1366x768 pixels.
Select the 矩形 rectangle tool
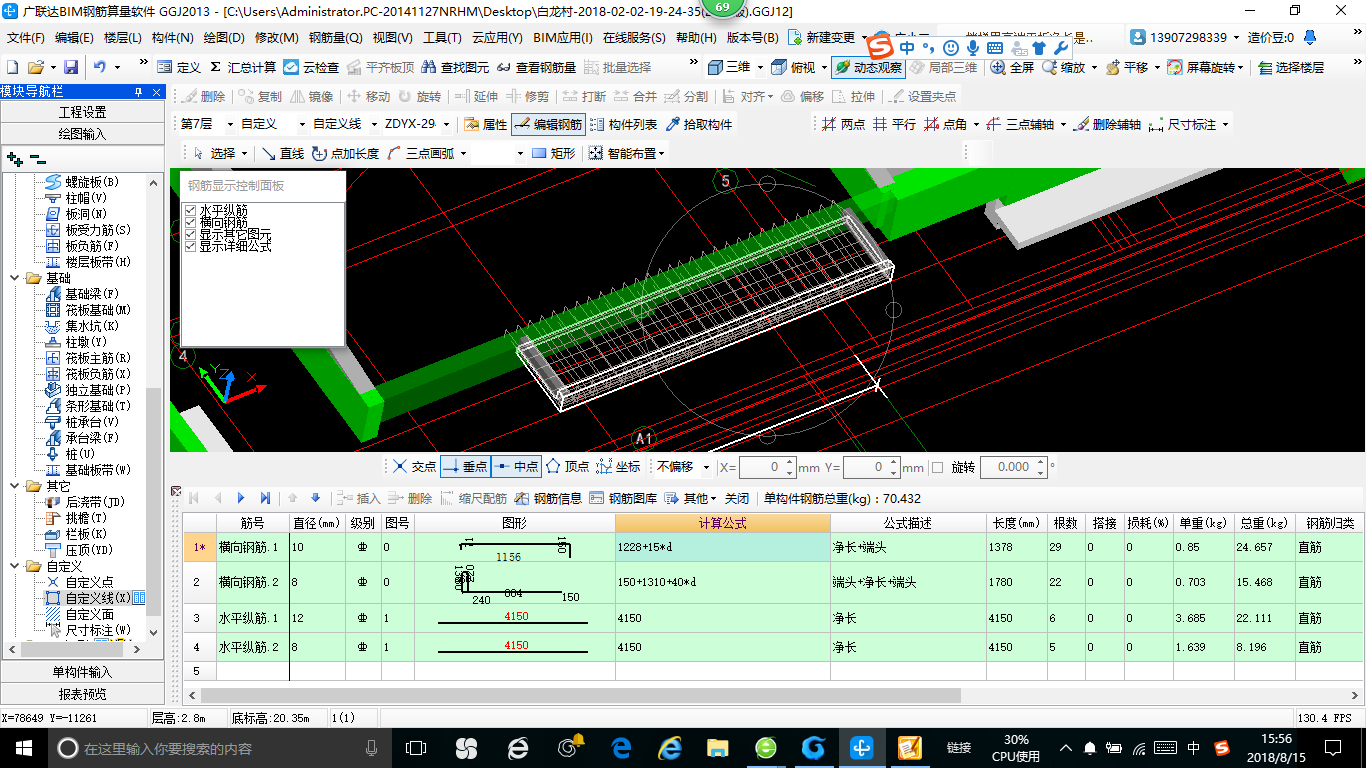[x=554, y=153]
